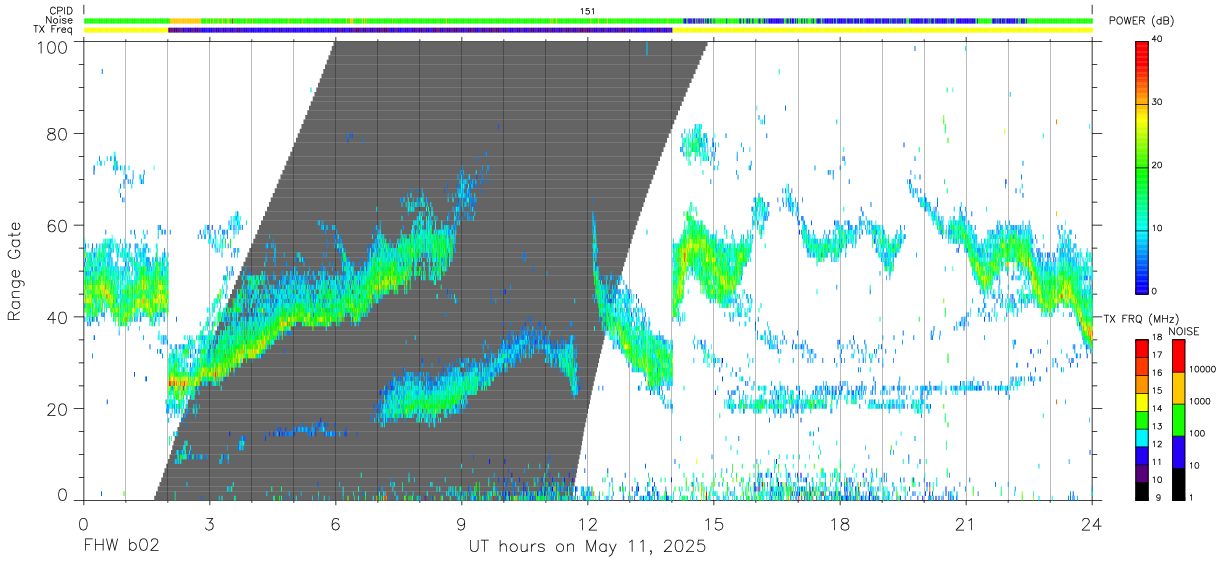
Task: Click the 10000 label on NOISE scale
Action: pos(1205,370)
